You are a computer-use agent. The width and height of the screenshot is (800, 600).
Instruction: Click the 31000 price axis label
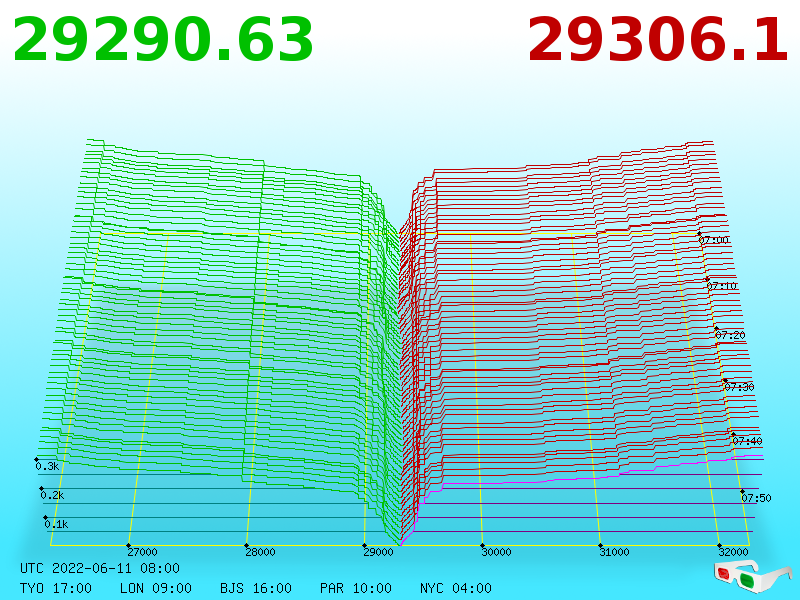coord(614,552)
